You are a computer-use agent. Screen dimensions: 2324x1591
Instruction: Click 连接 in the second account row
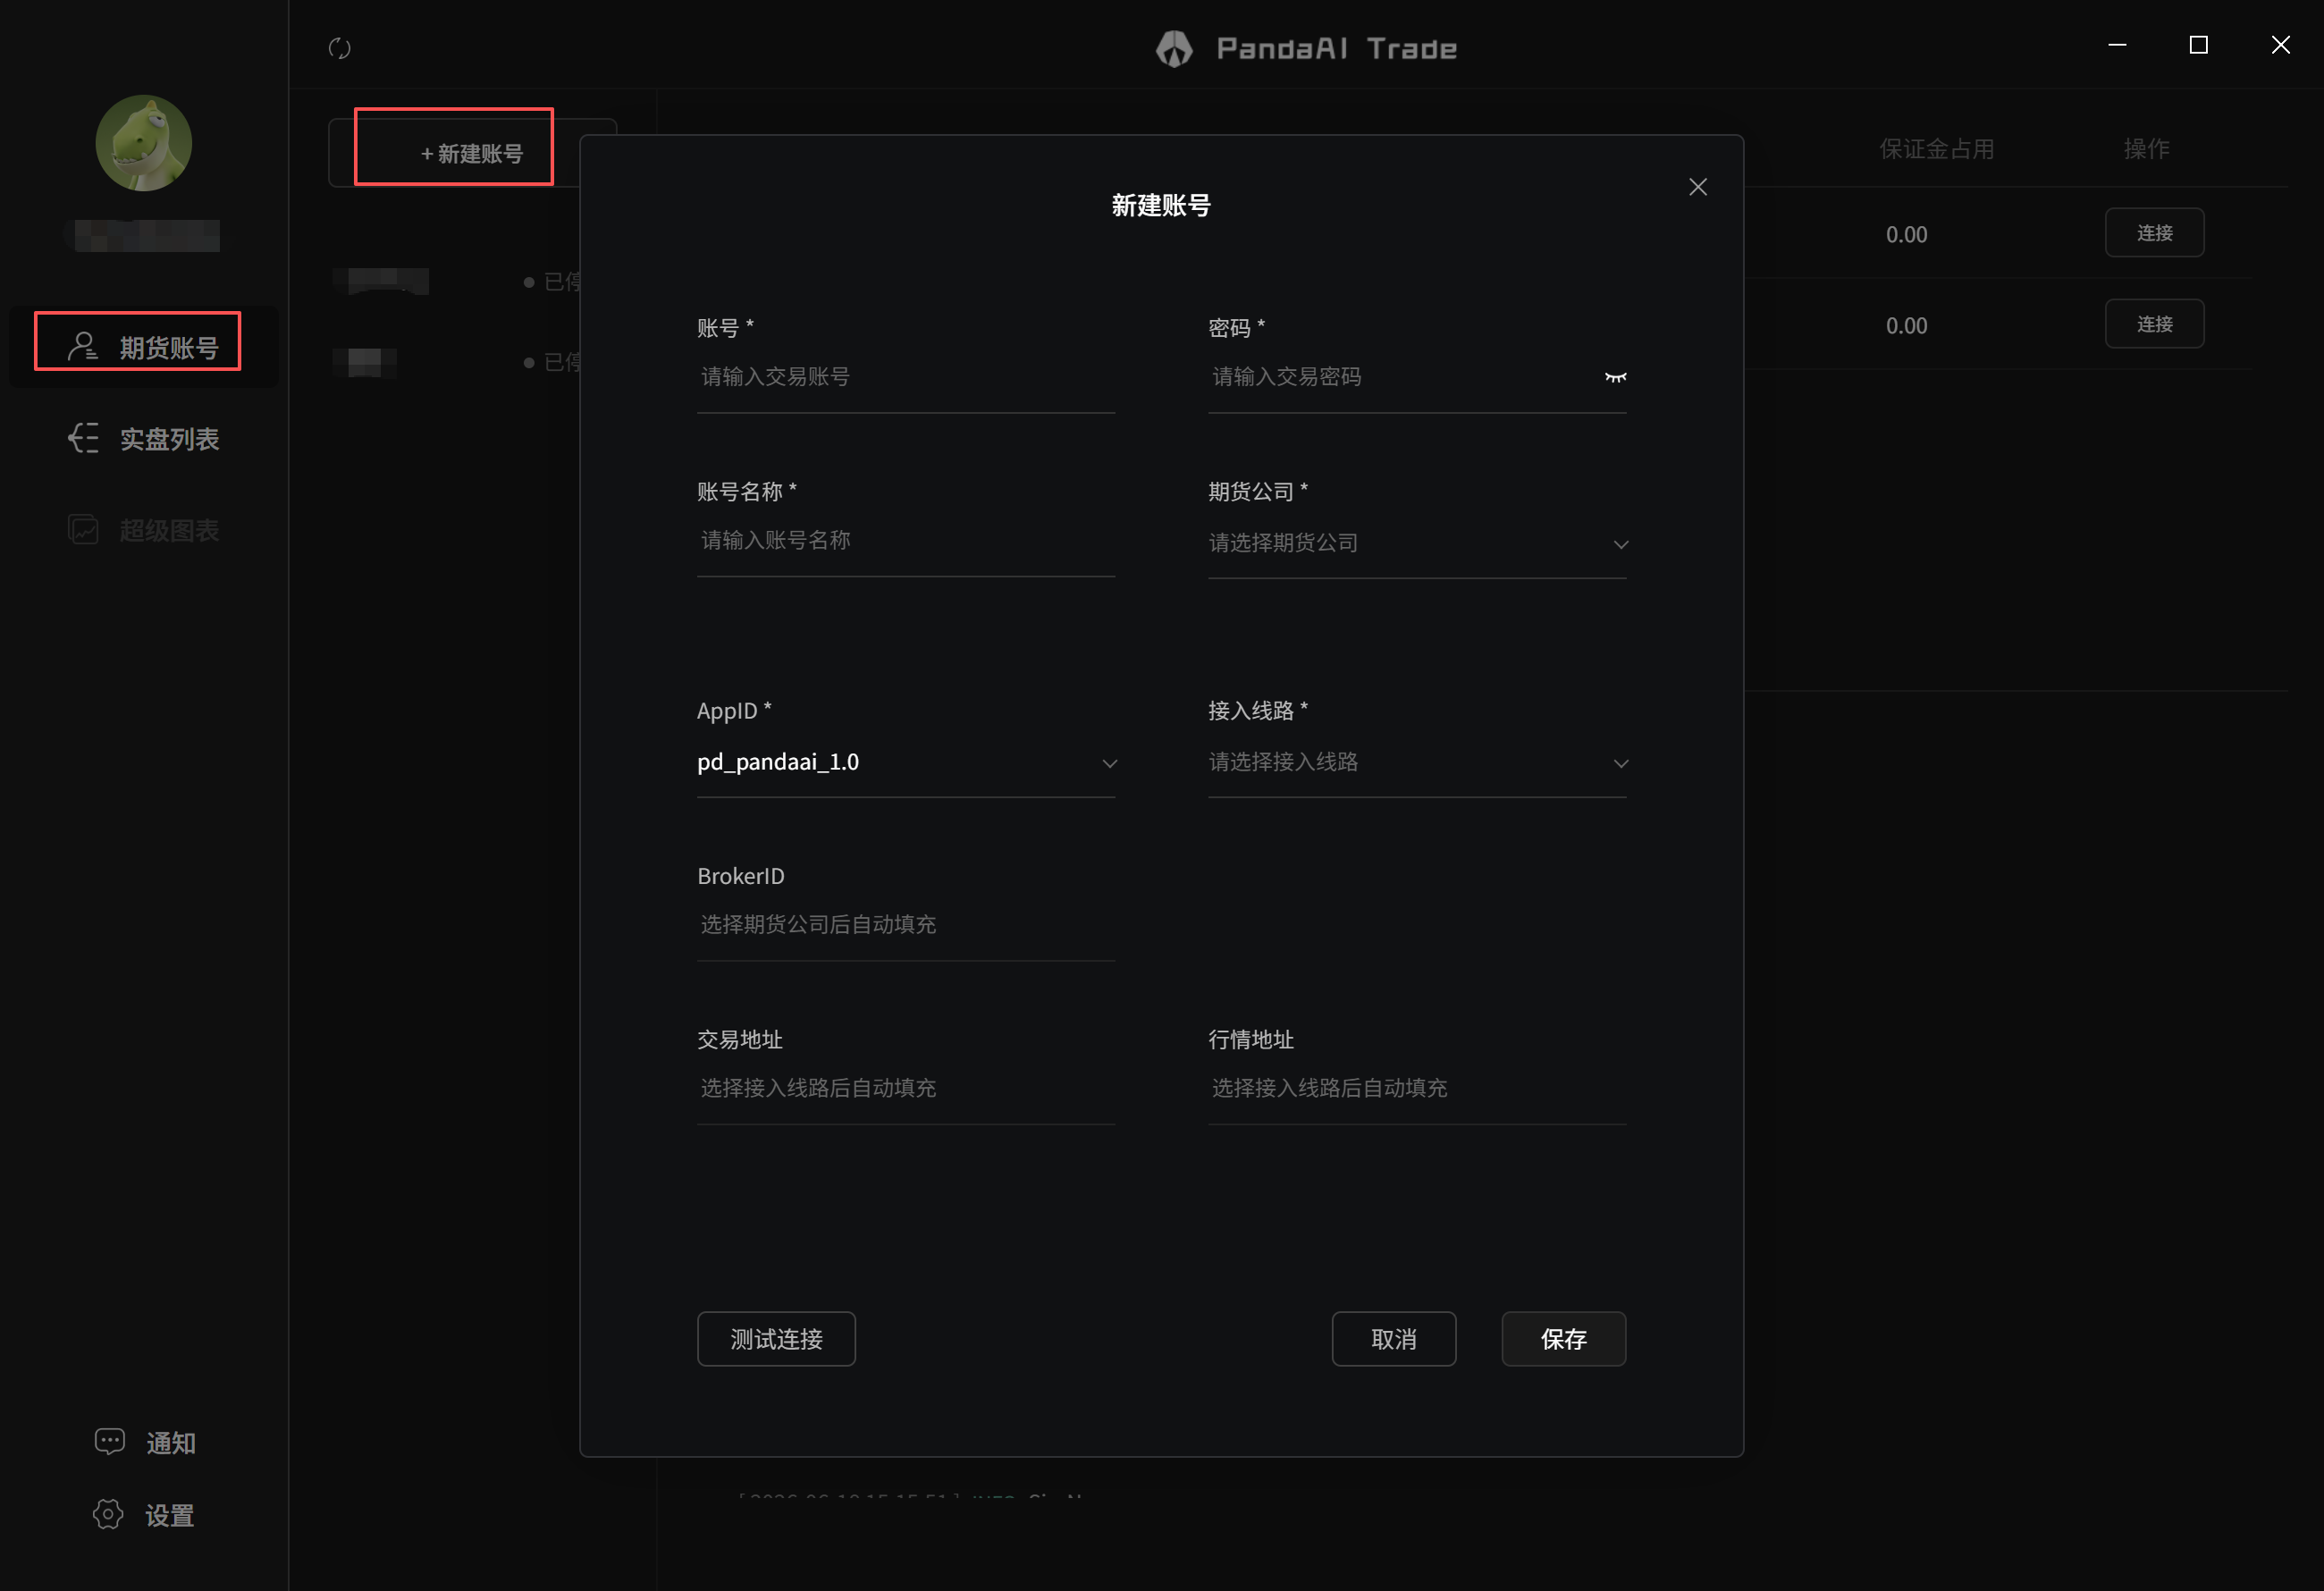coord(2154,324)
